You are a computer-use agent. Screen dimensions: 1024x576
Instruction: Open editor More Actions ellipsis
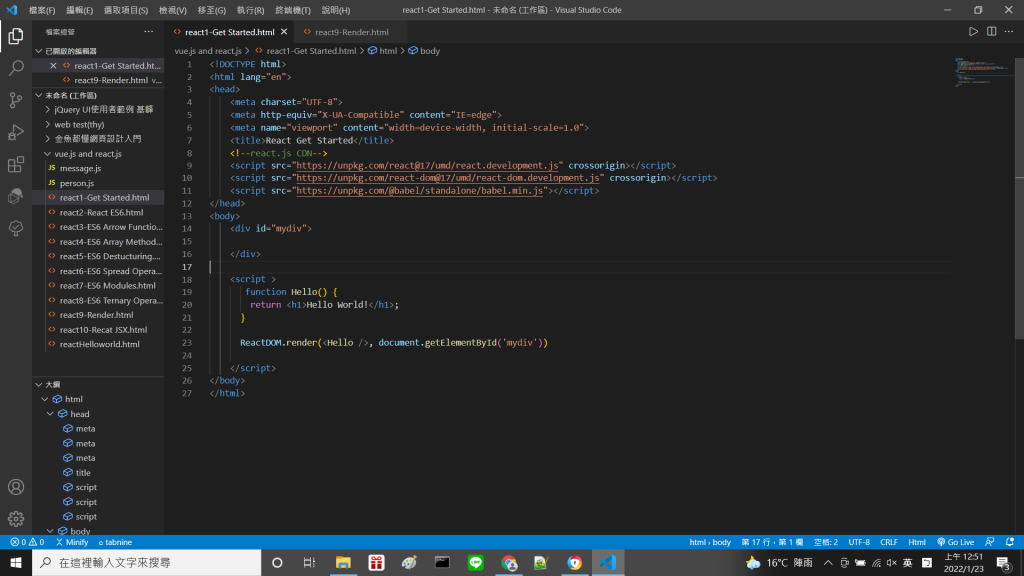point(1009,31)
